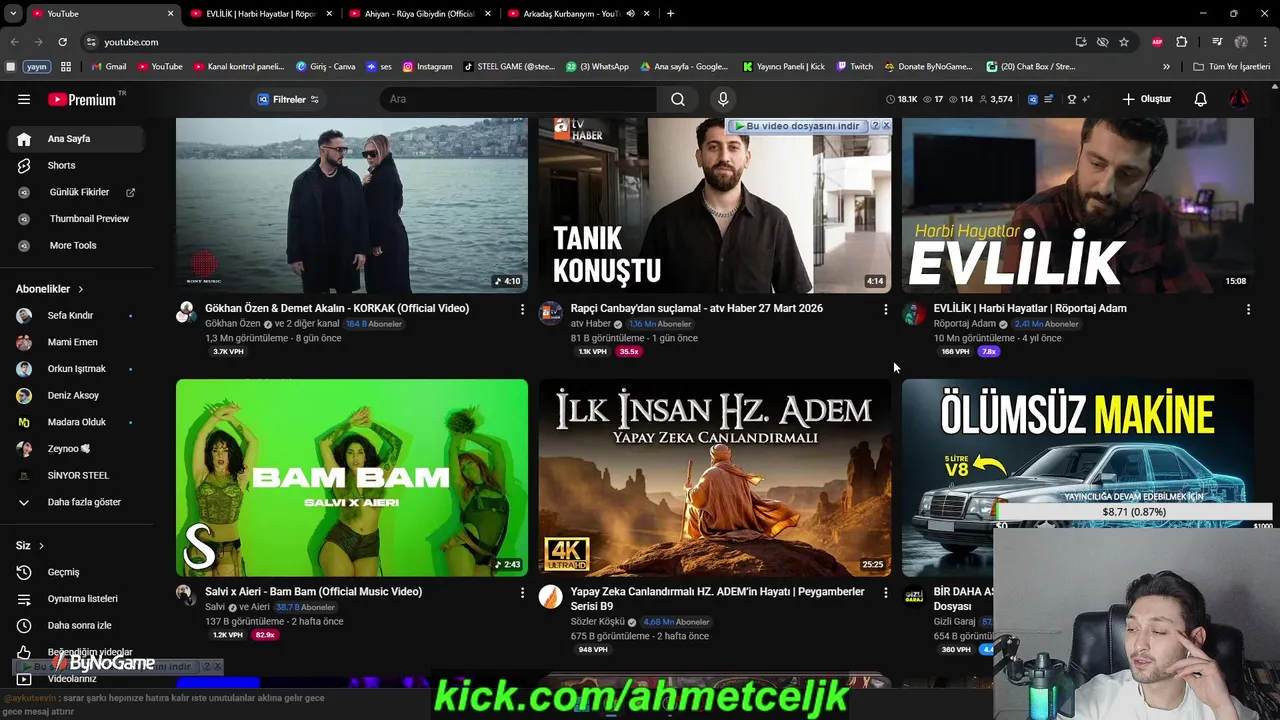Image resolution: width=1280 pixels, height=720 pixels.
Task: Open Orkun Işıtmak subscription channel
Action: point(78,368)
